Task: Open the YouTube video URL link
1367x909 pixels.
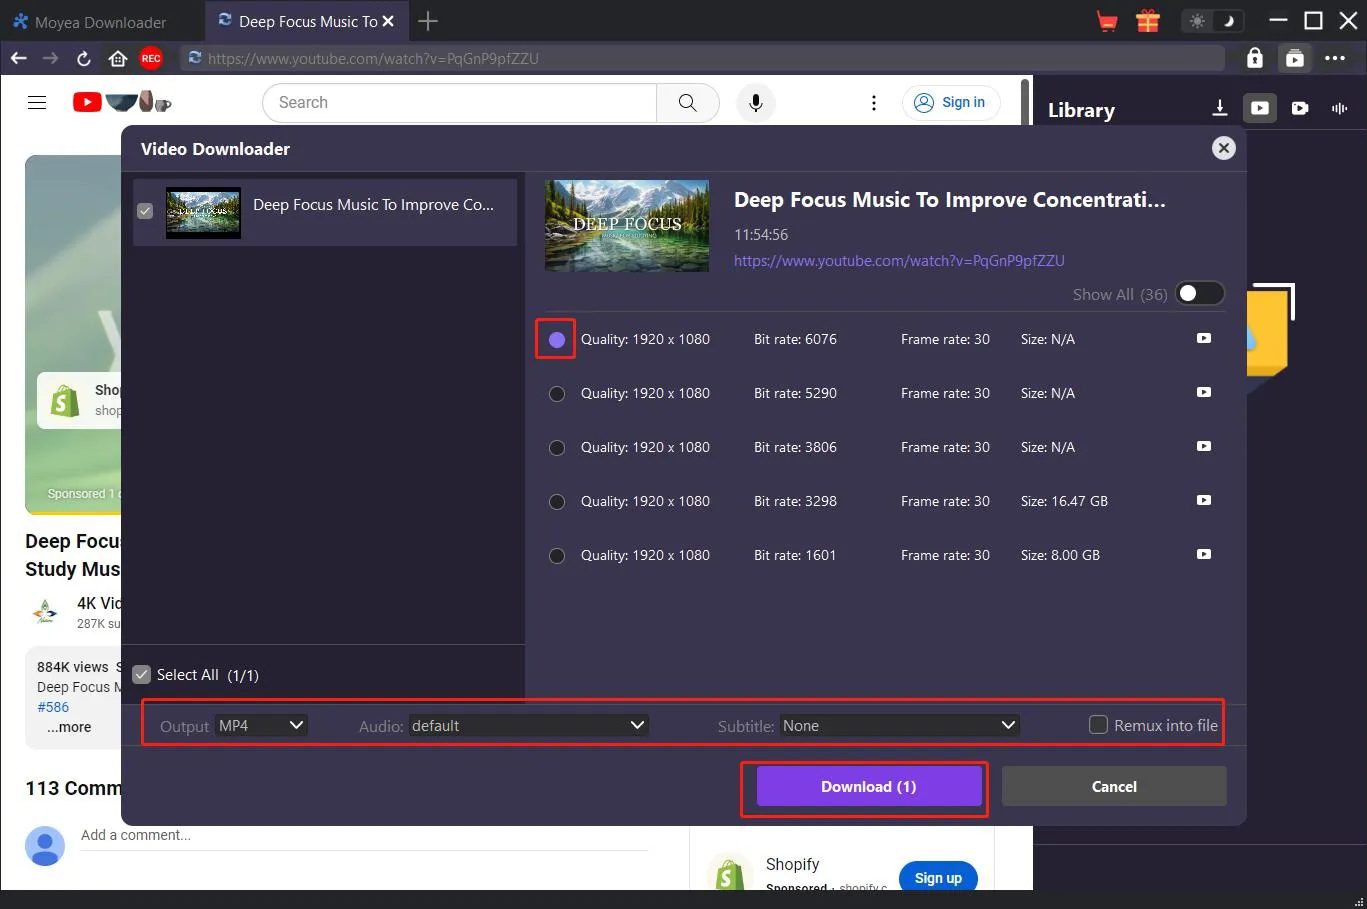Action: [898, 261]
